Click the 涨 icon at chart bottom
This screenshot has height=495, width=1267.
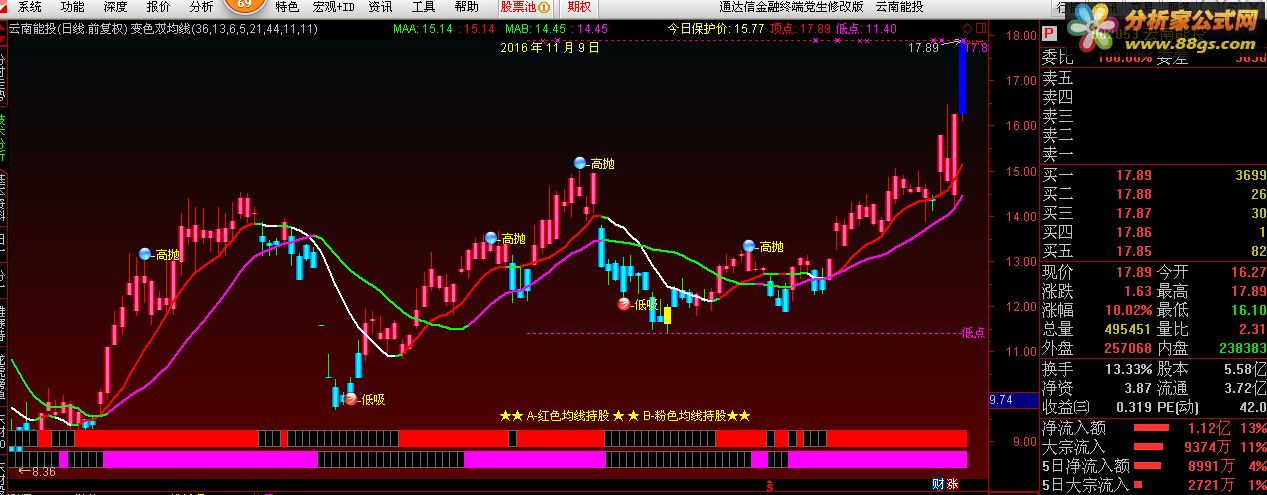(x=952, y=484)
